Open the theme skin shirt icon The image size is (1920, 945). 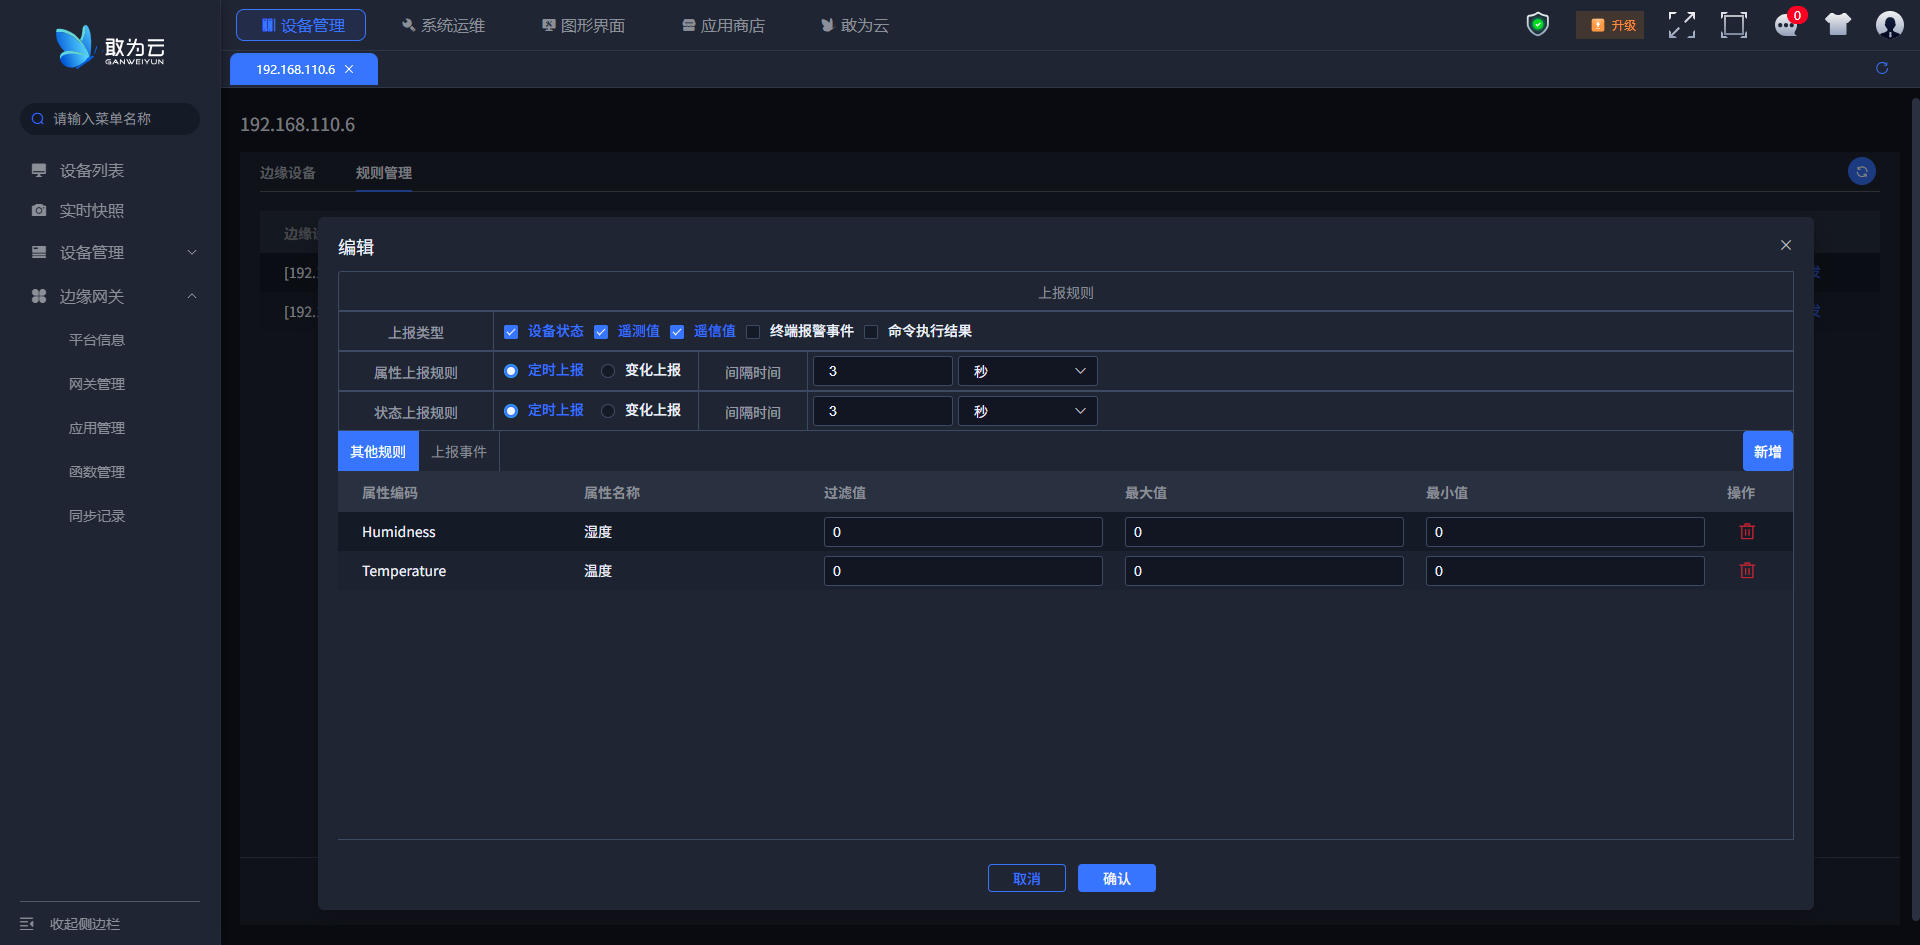1838,25
